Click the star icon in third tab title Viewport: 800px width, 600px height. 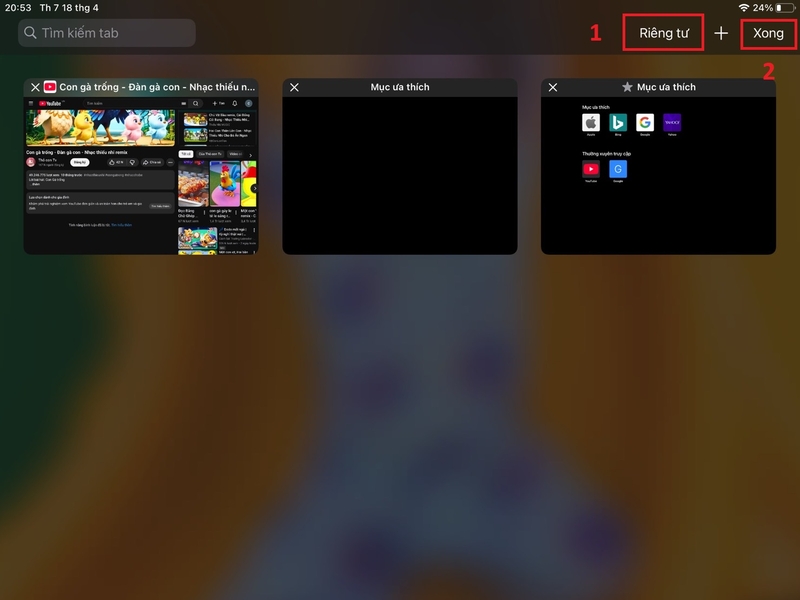coord(627,87)
